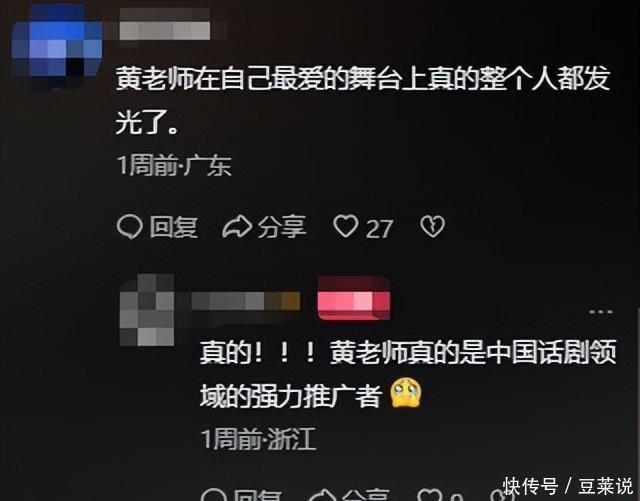Select the crying emoji in the reply

406,393
